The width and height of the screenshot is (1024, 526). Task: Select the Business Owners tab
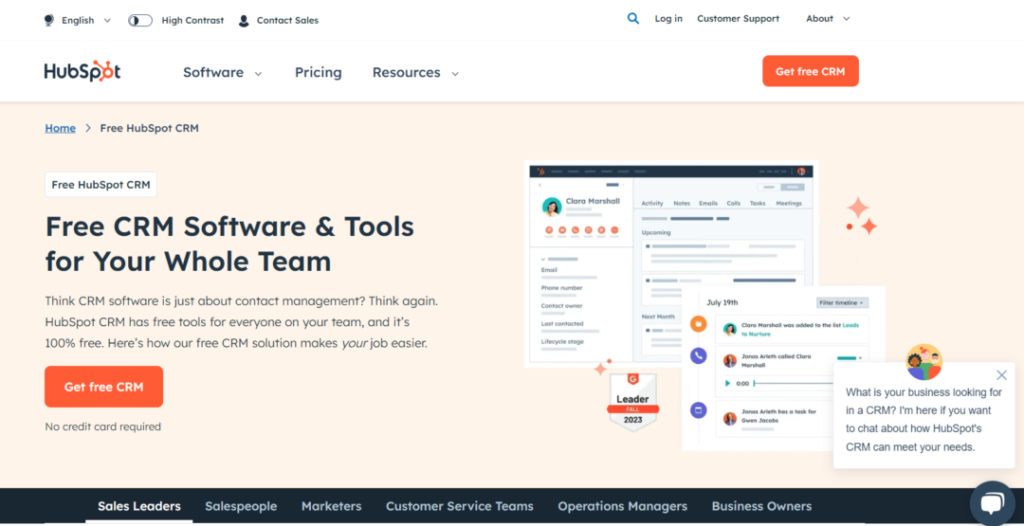[x=761, y=506]
